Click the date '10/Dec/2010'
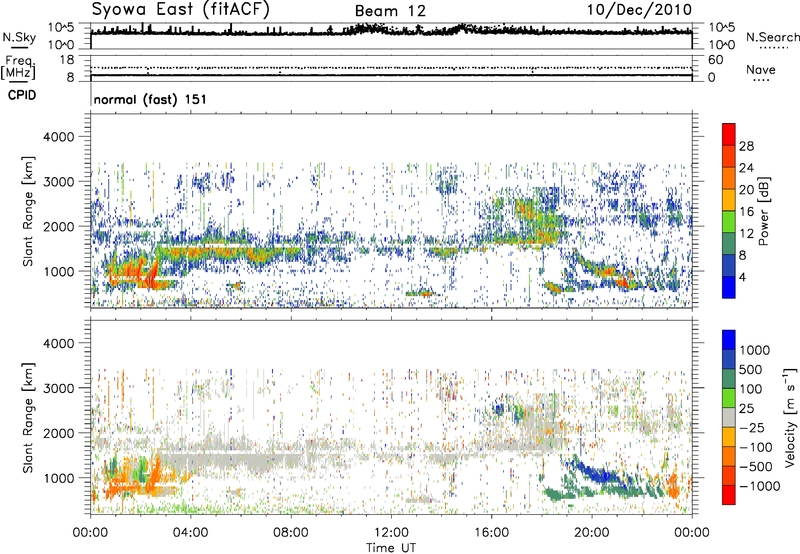Viewport: 800px width, 554px height. click(x=639, y=10)
